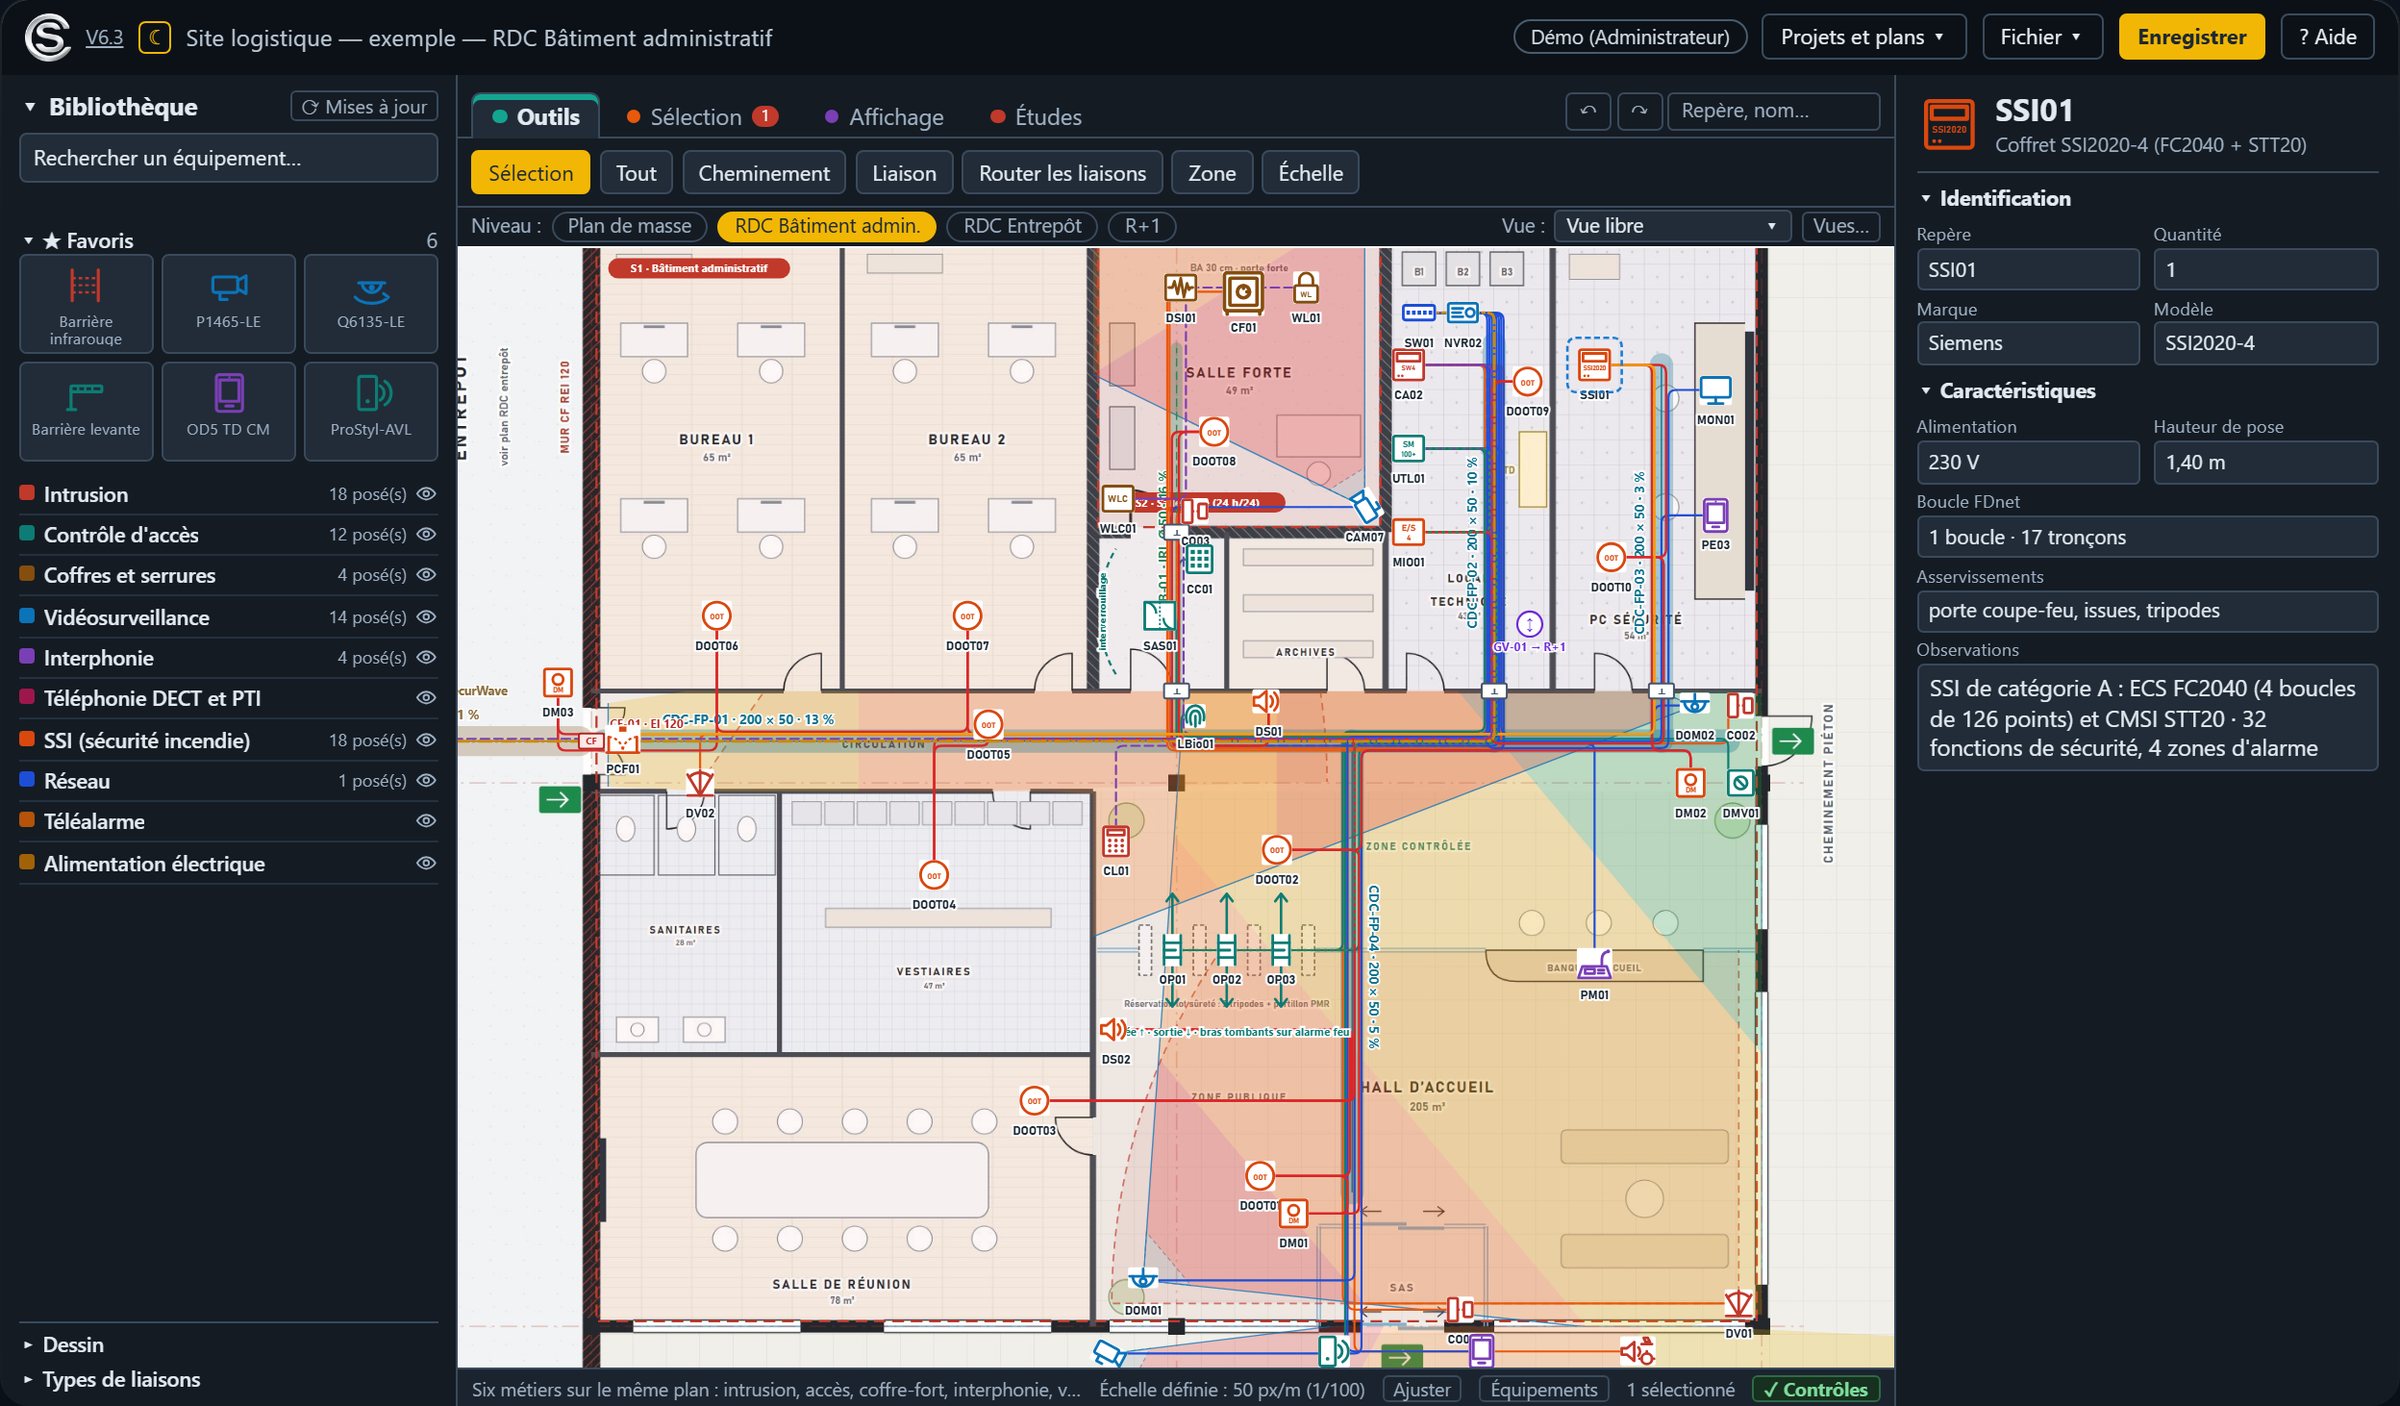Open the Vue libre view selector
Image resolution: width=2400 pixels, height=1406 pixels.
point(1671,226)
